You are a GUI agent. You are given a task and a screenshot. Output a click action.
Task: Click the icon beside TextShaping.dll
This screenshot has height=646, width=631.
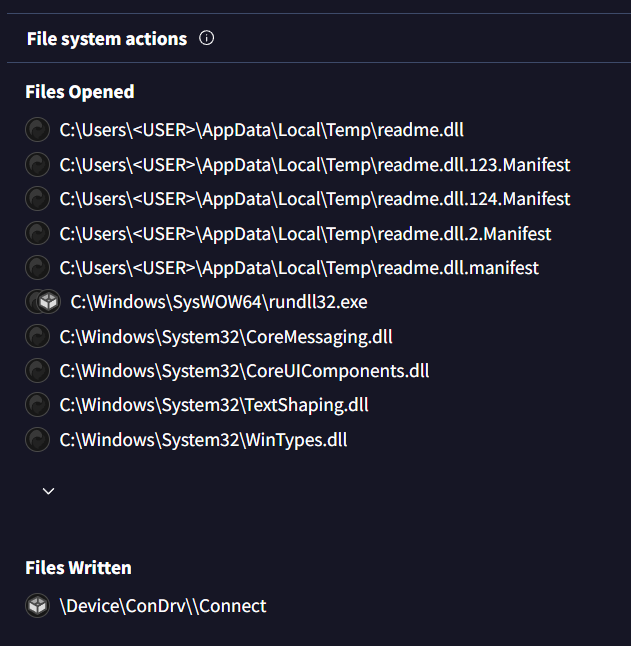37,405
